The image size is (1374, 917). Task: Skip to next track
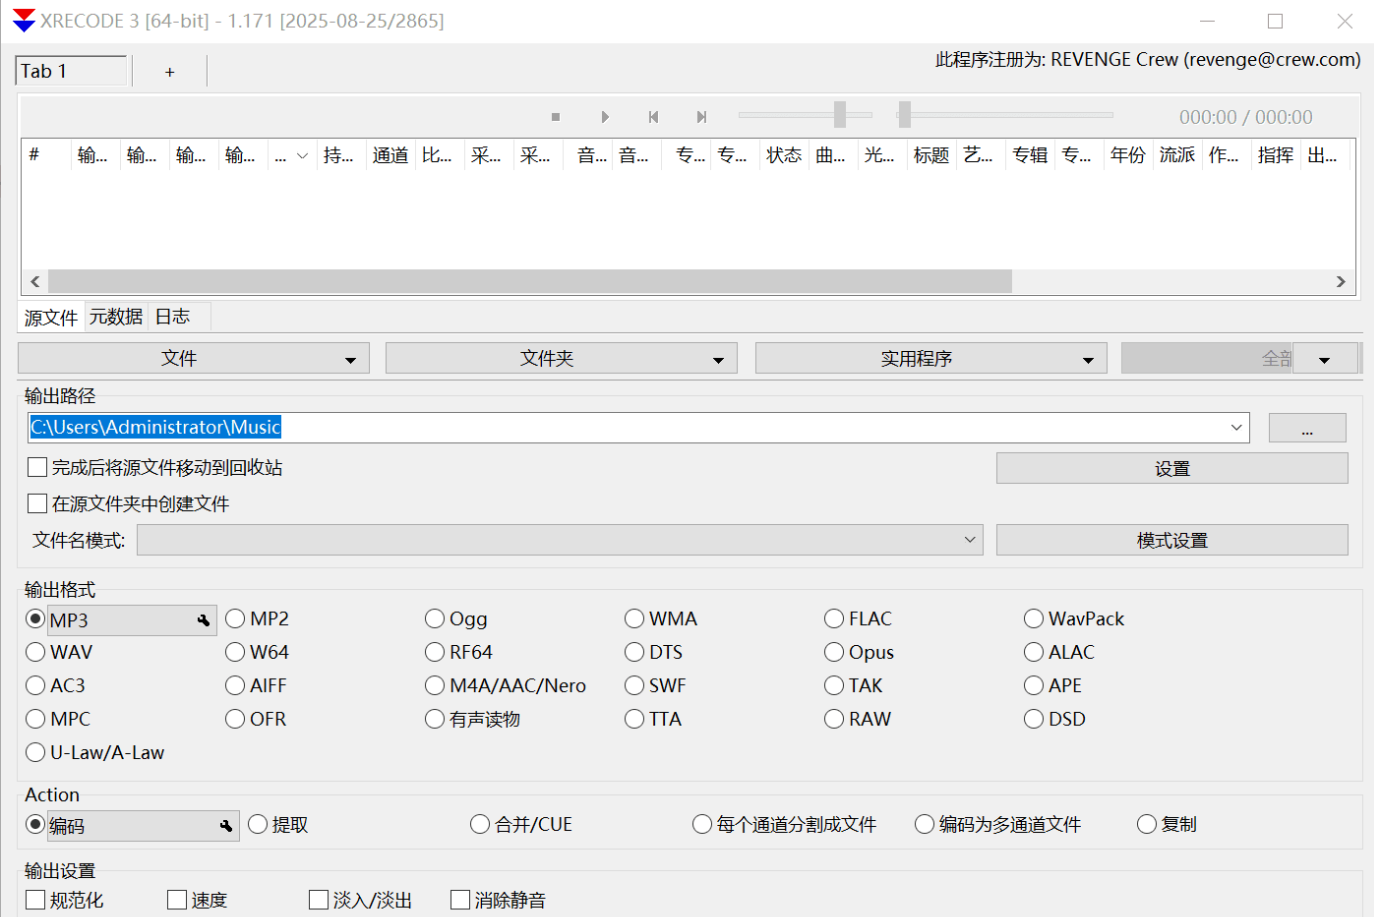(702, 117)
